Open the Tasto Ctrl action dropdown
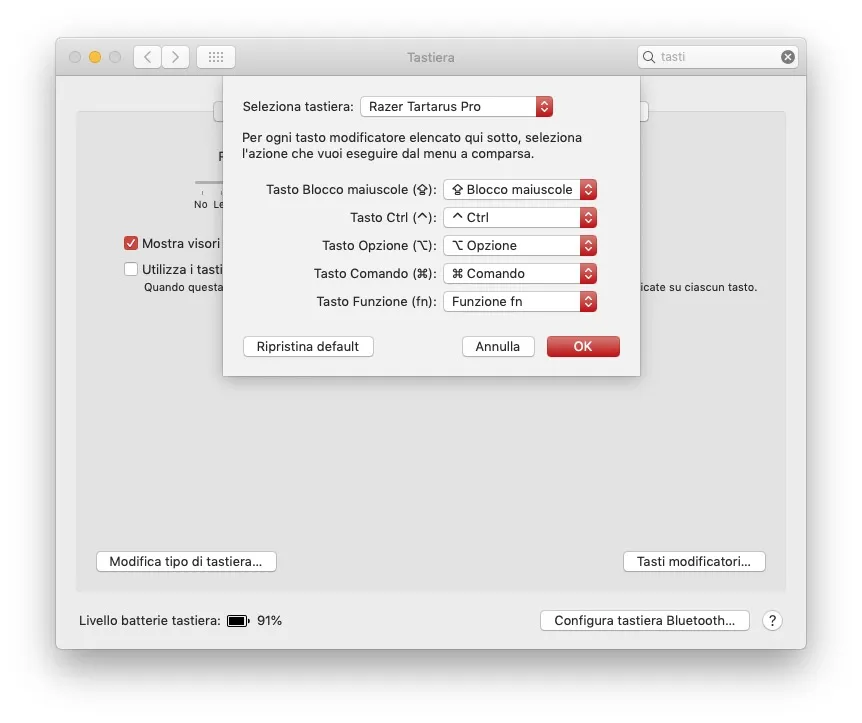 (x=520, y=218)
